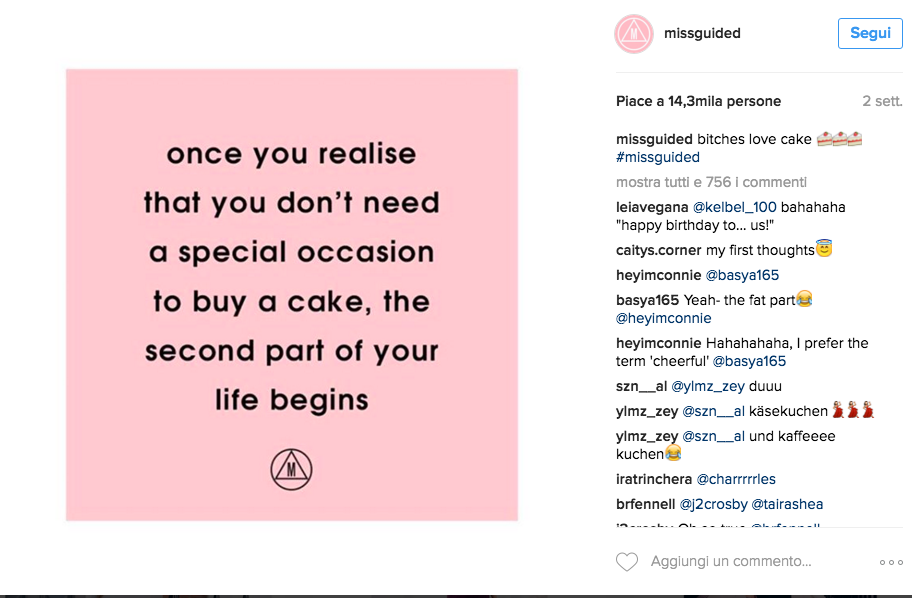Open @heyimconnie tagged in basya165's reply

click(664, 318)
